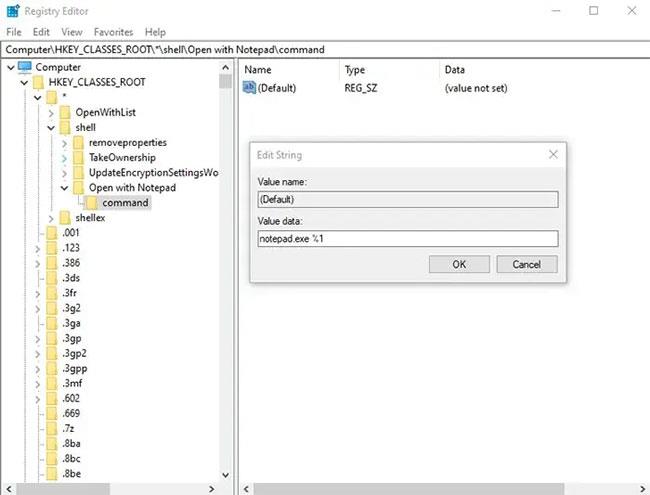Viewport: 650px width, 495px height.
Task: Select the .8be folder icon
Action: [51, 474]
